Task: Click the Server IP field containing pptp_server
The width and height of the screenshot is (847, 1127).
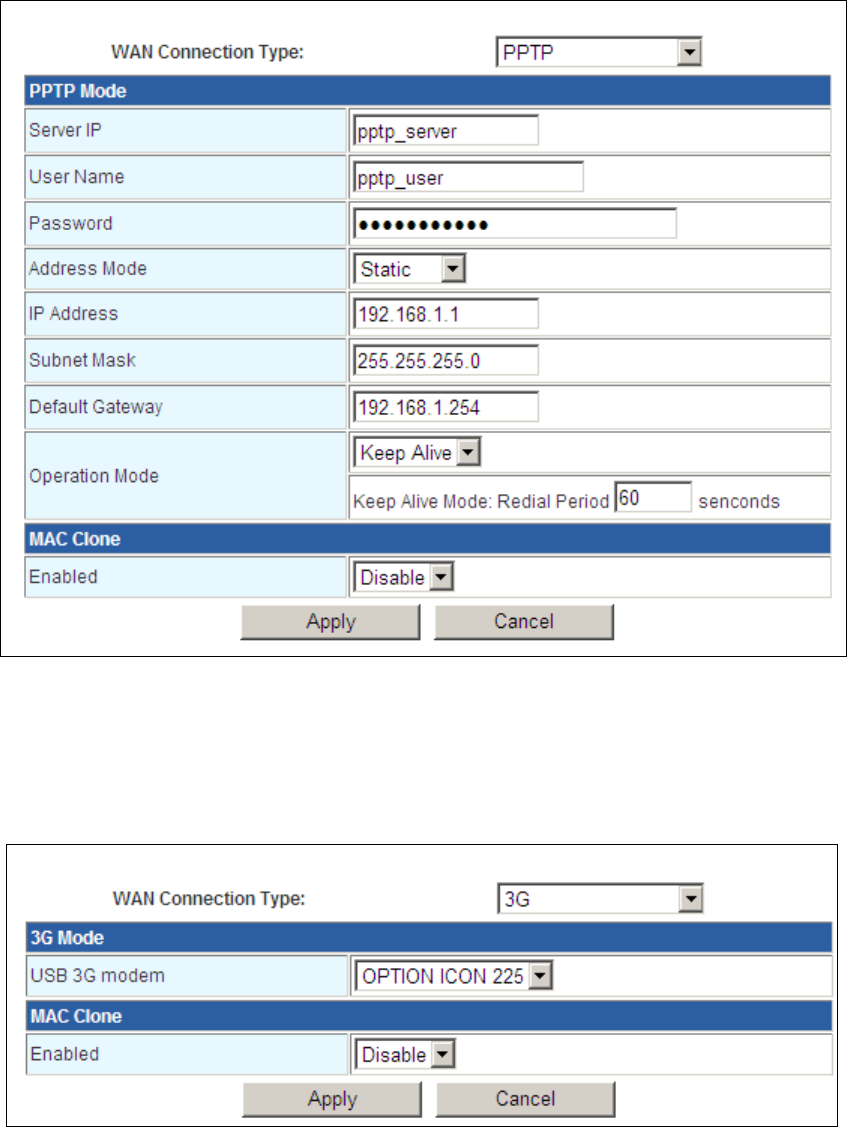Action: (446, 131)
